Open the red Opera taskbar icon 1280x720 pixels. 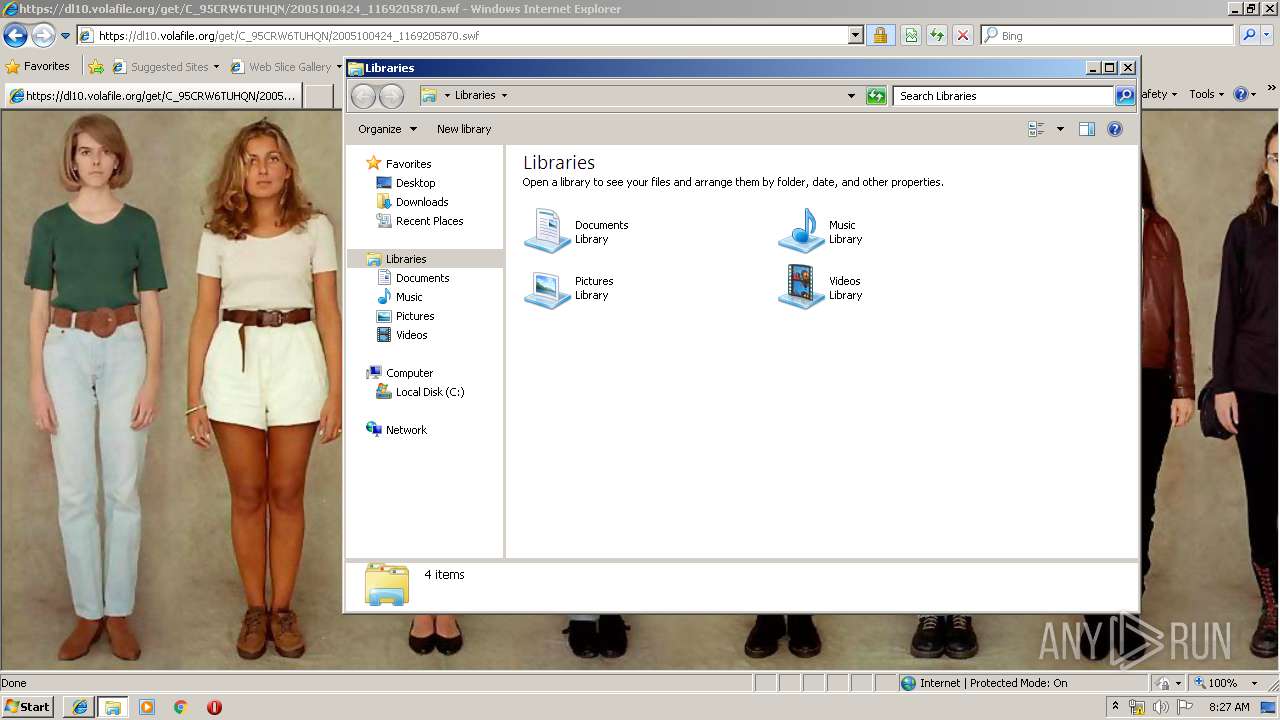[x=214, y=707]
